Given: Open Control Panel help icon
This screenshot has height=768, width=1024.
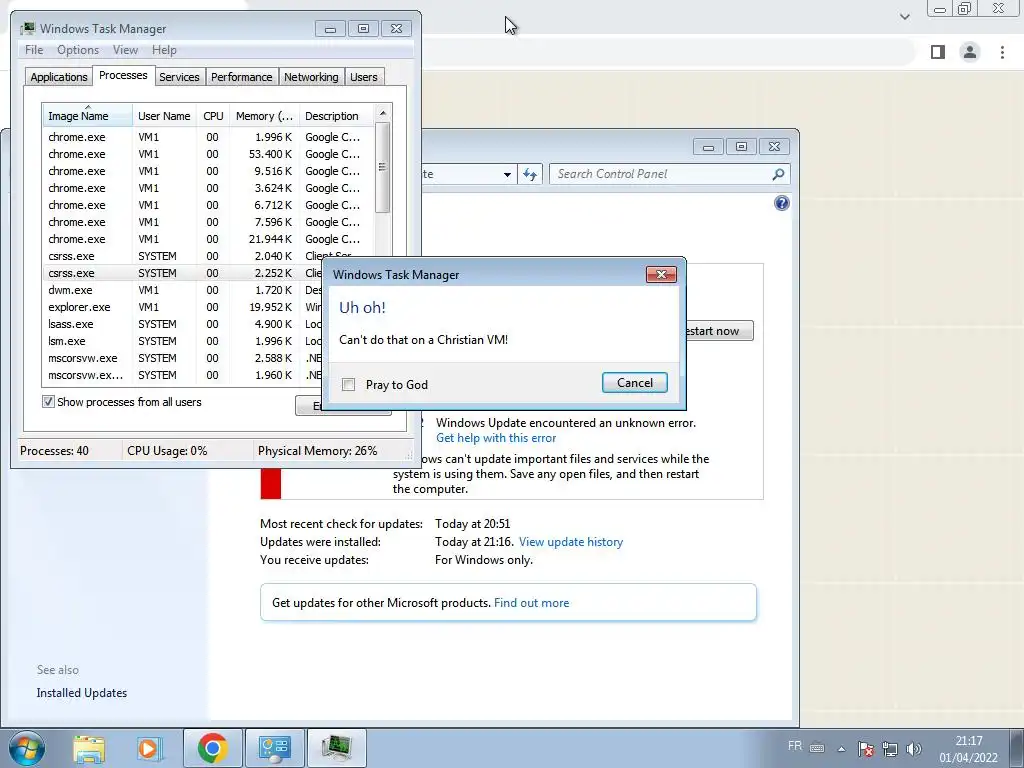Looking at the screenshot, I should [781, 203].
